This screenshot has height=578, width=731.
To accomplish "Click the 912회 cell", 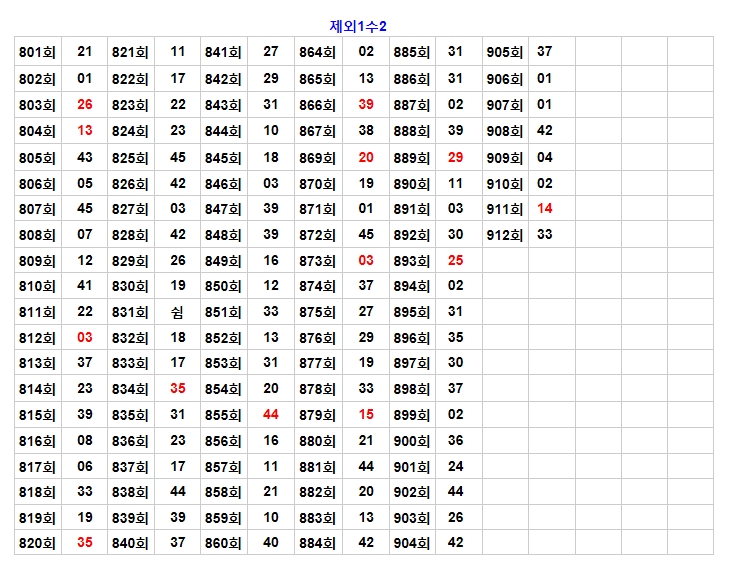I will (505, 235).
